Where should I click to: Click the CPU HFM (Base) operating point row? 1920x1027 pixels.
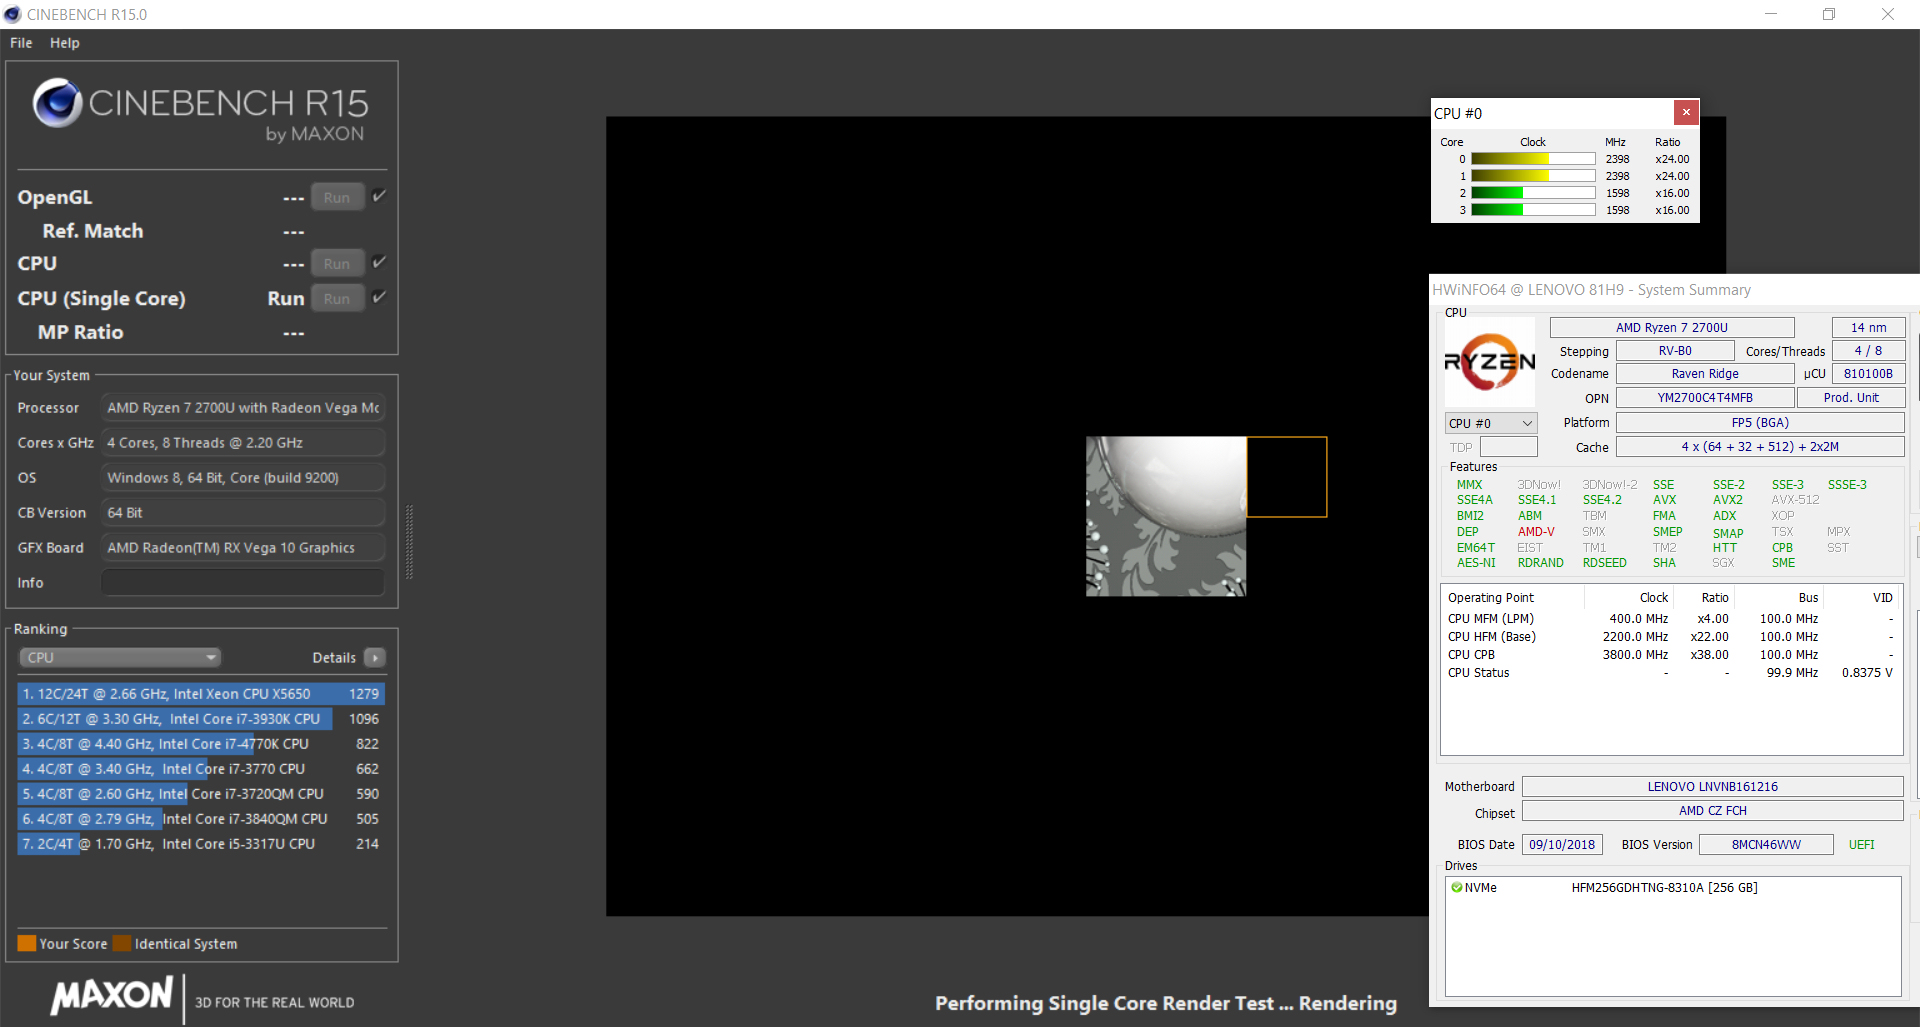pyautogui.click(x=1670, y=637)
